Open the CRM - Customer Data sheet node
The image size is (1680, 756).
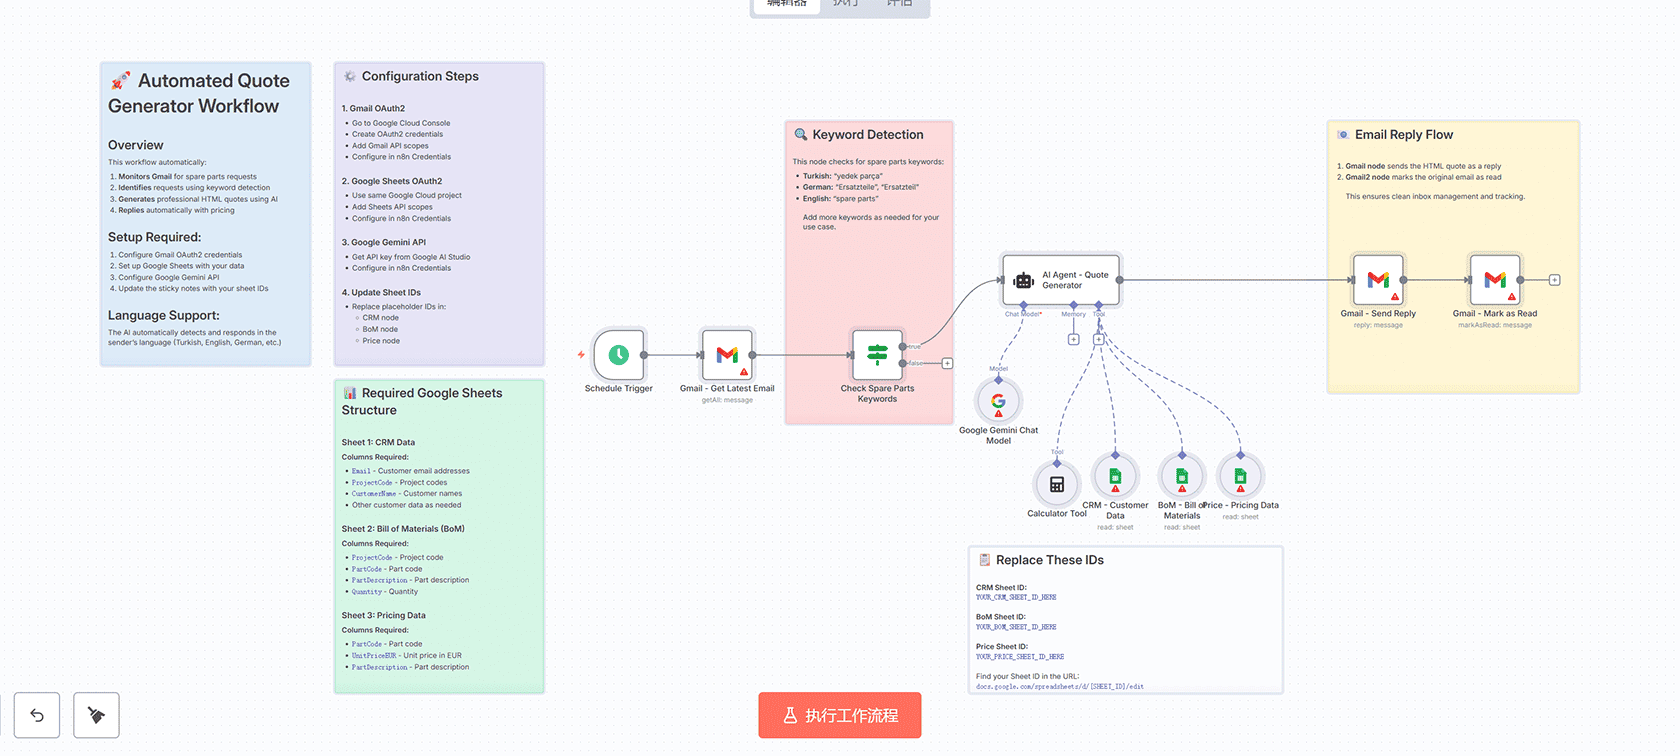1115,477
